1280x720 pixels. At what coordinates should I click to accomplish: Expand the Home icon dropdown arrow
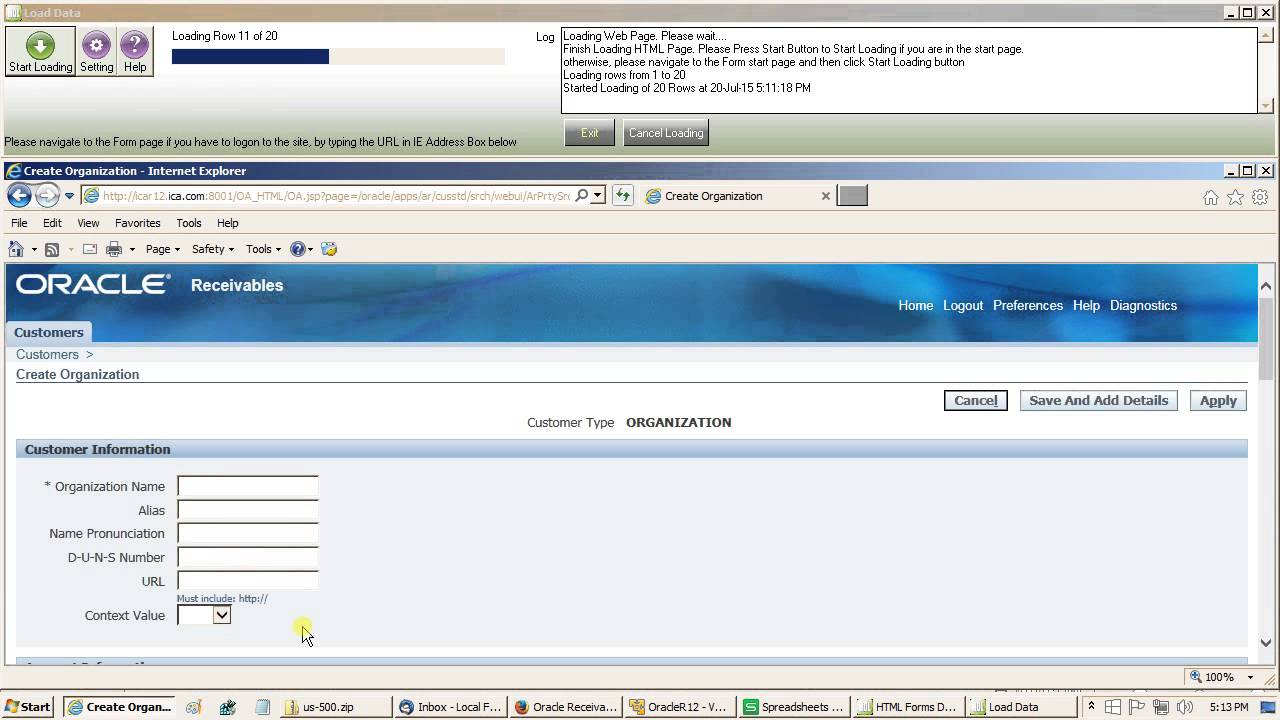(x=33, y=249)
